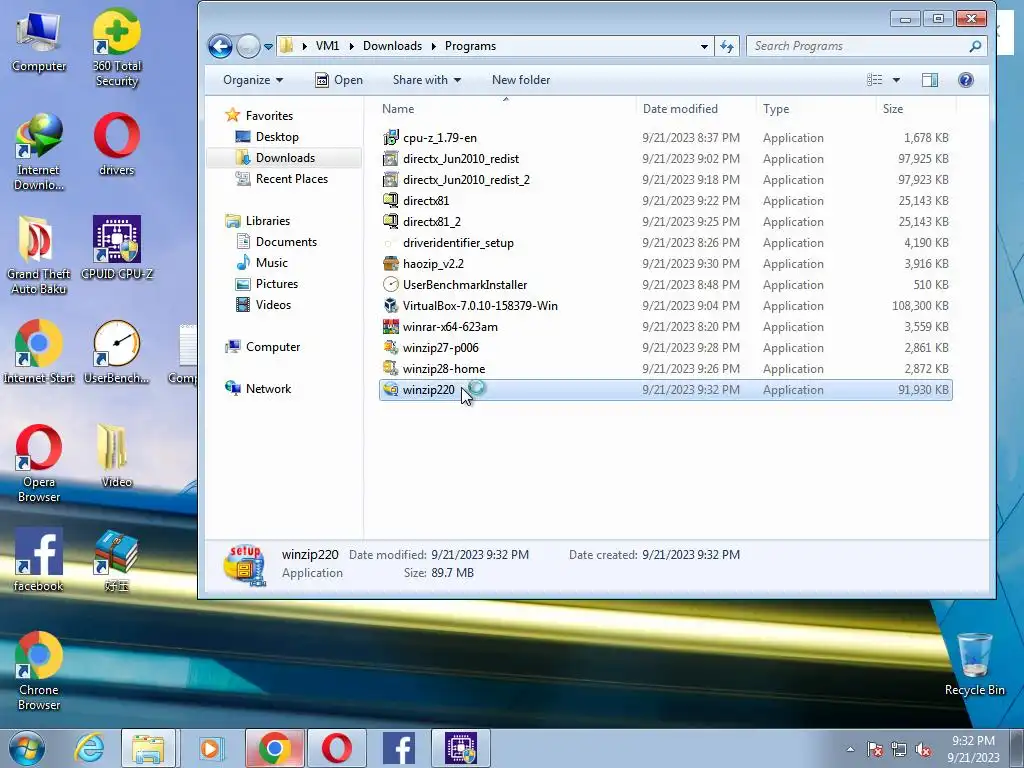Open the Windows Start button
The image size is (1024, 768).
pyautogui.click(x=27, y=748)
